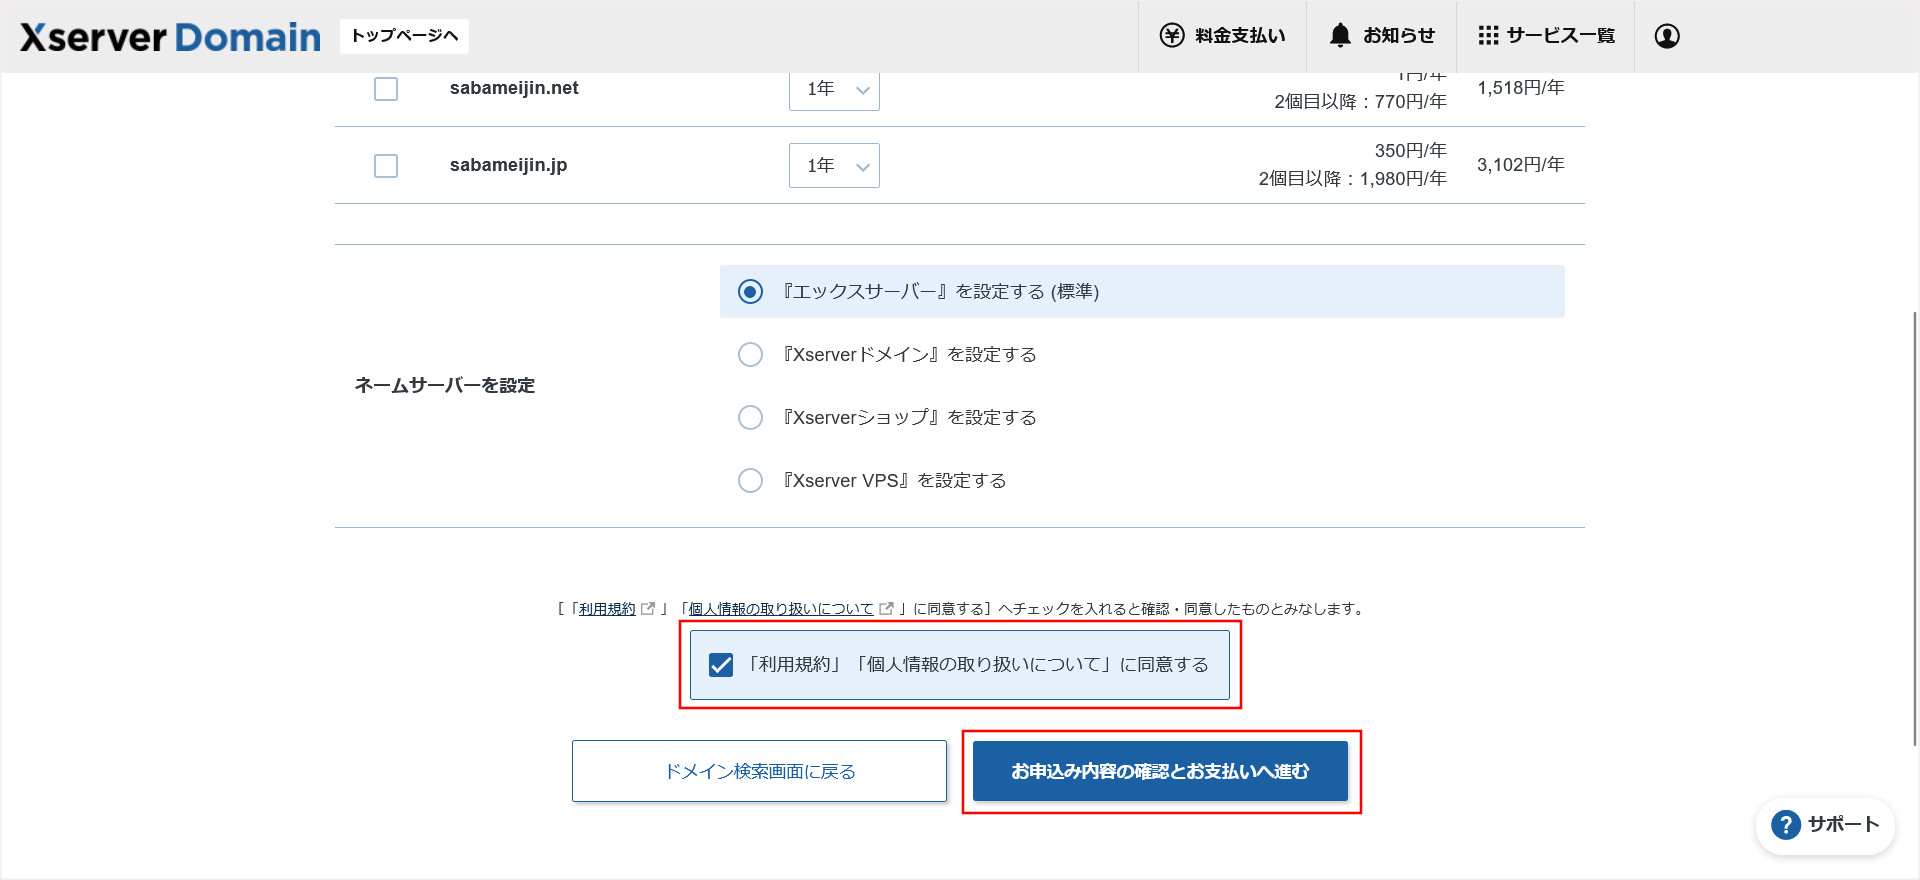Select 『Xserverドメイン』を設定する radio

pyautogui.click(x=750, y=354)
